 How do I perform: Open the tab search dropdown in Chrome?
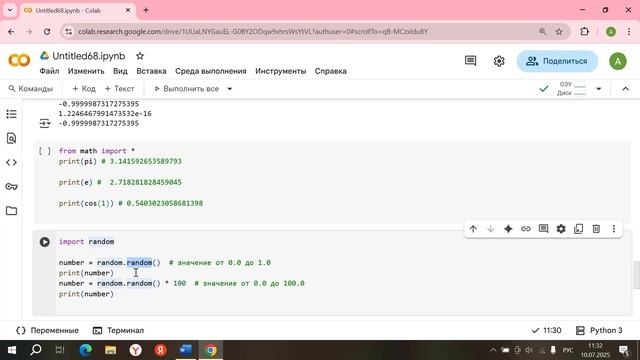point(10,10)
